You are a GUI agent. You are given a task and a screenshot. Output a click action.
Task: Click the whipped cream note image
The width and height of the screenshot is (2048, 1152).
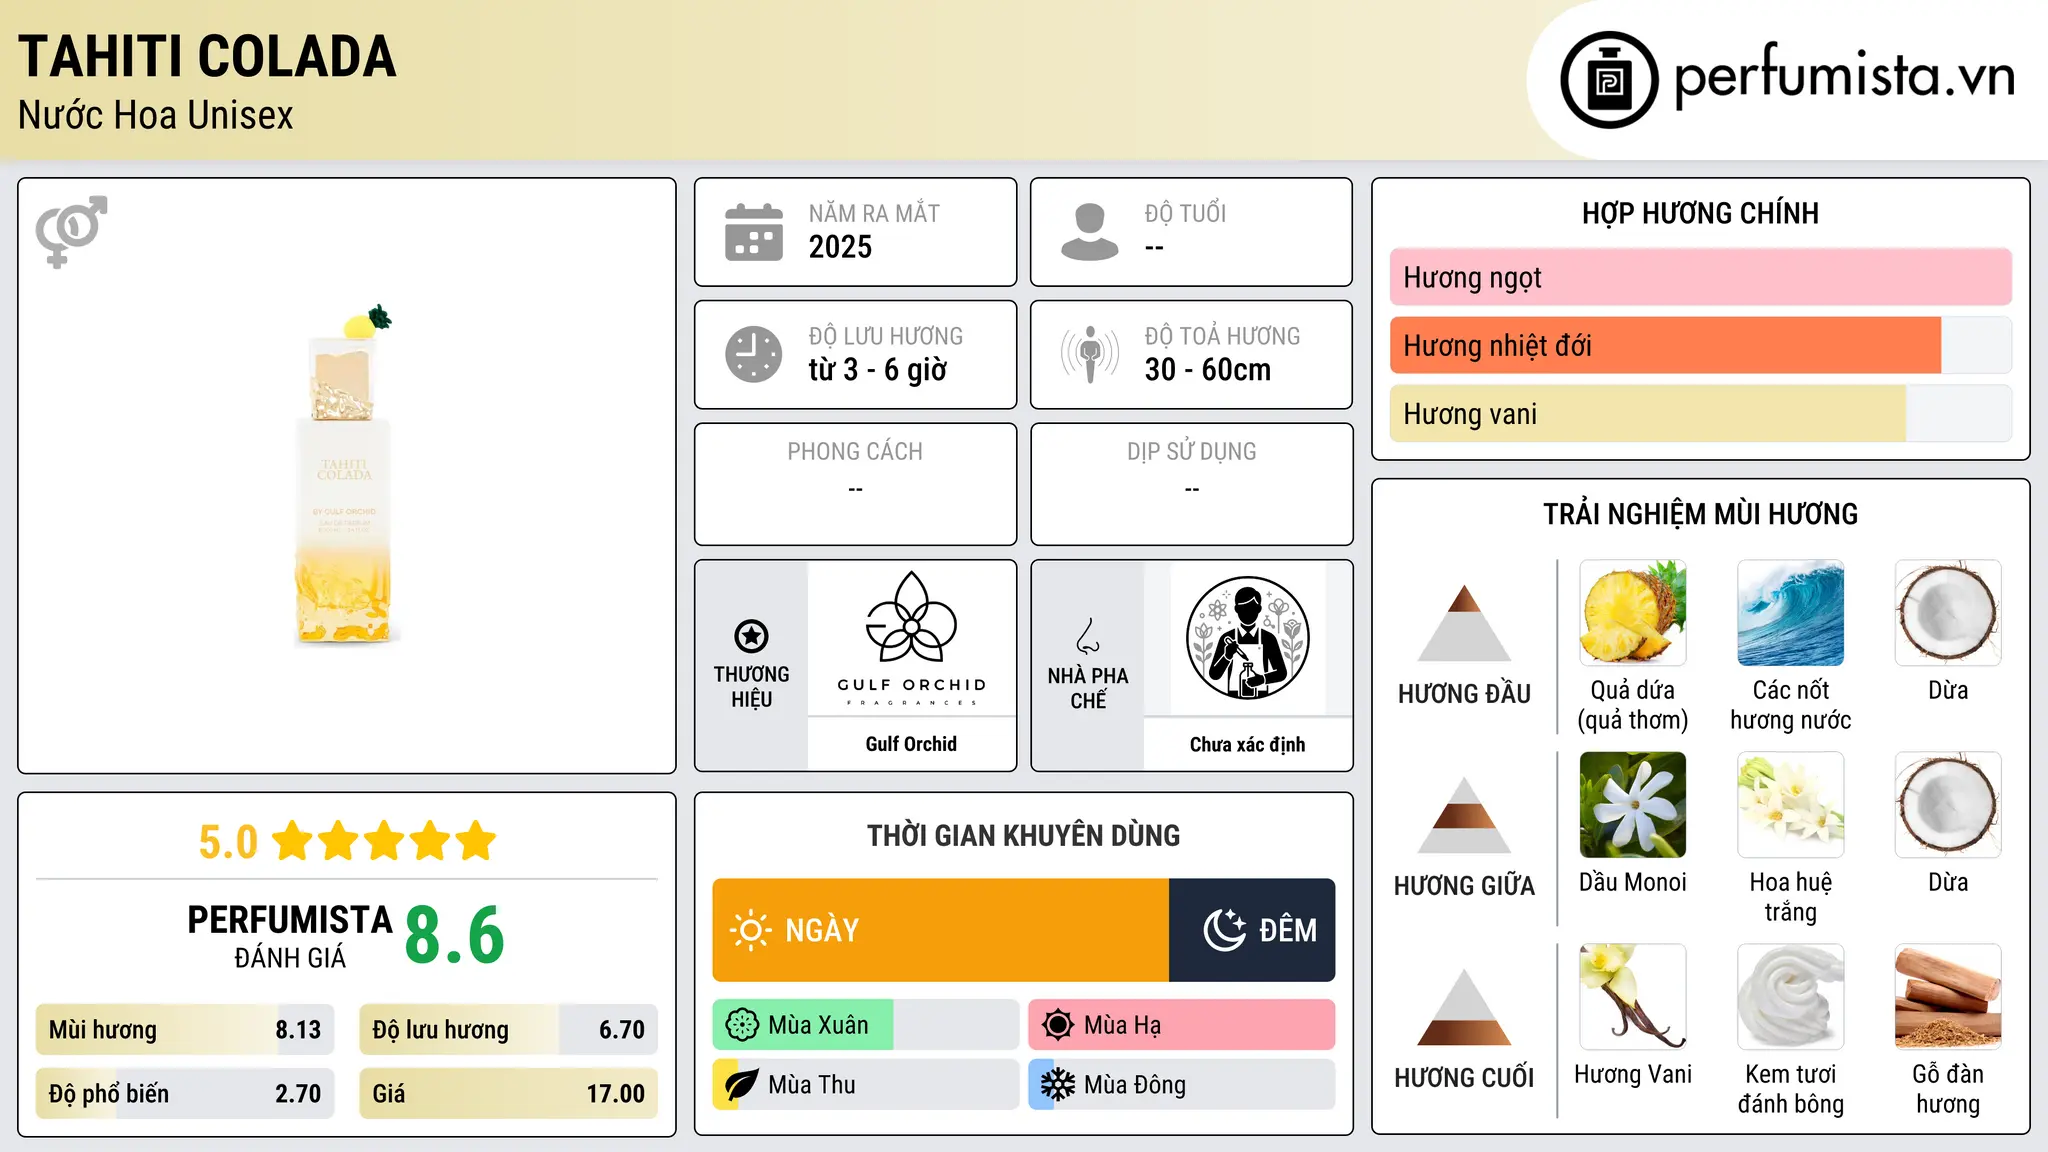[x=1791, y=997]
